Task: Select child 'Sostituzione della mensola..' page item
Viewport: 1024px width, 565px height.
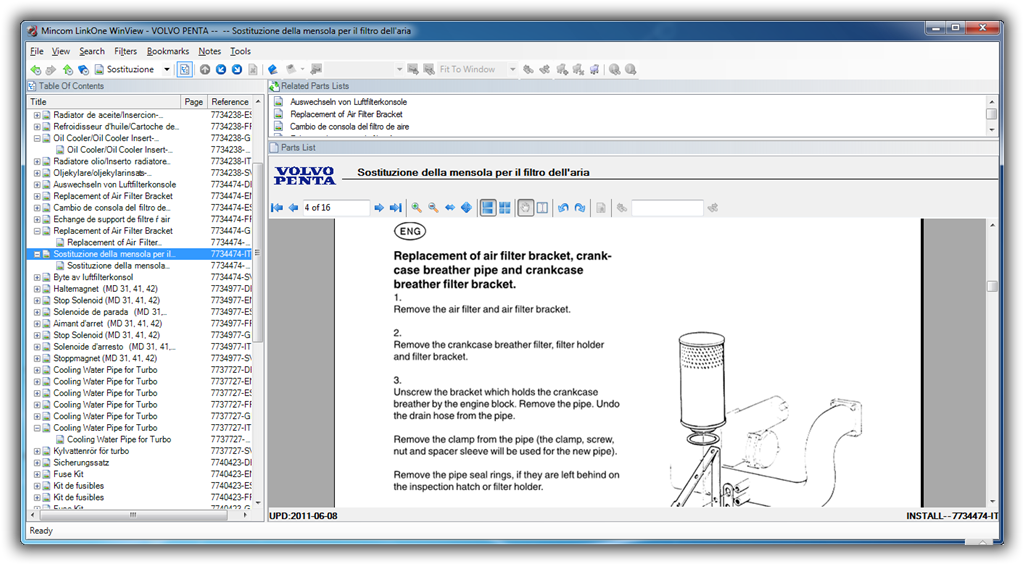Action: pyautogui.click(x=118, y=266)
